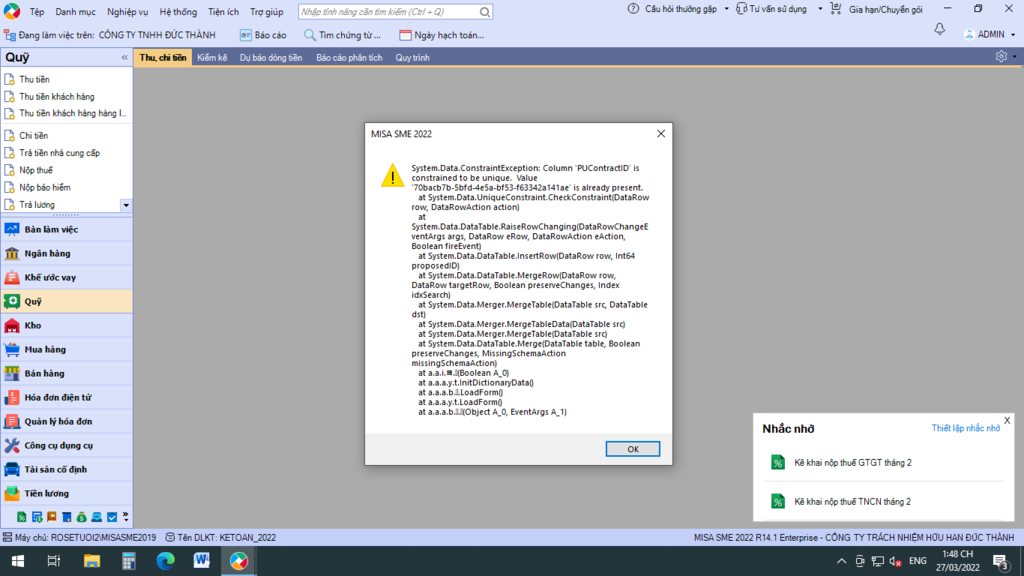Open the Hóa đơn điện tử module
The width and height of the screenshot is (1024, 576).
(x=67, y=397)
